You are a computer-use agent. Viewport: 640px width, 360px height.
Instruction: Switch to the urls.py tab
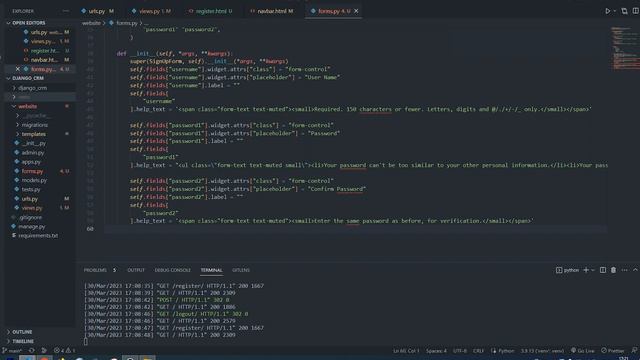pyautogui.click(x=97, y=11)
